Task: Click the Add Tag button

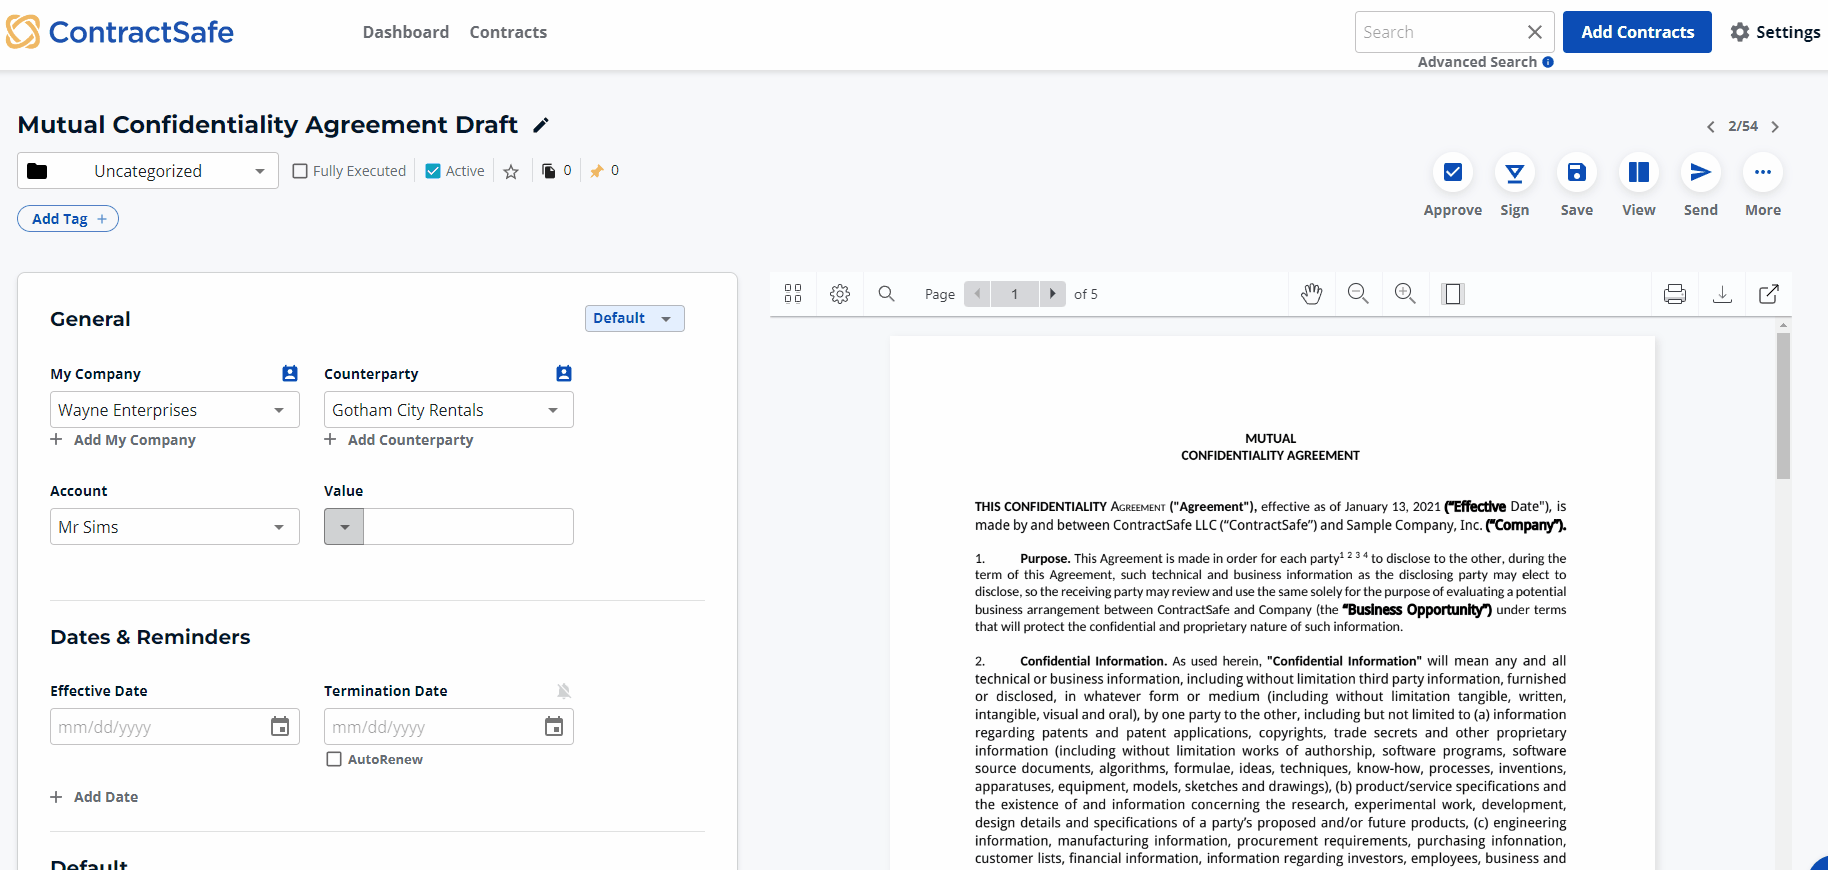Action: pos(68,219)
